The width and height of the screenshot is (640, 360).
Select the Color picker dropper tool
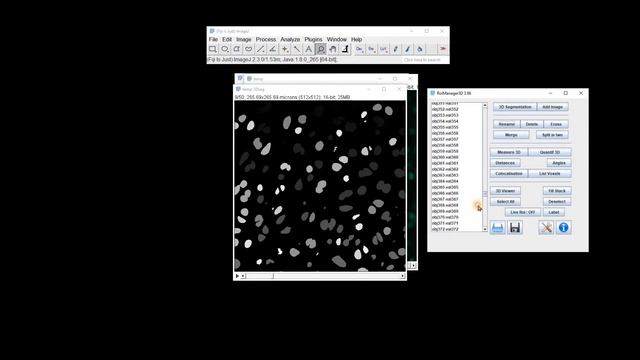pos(345,49)
